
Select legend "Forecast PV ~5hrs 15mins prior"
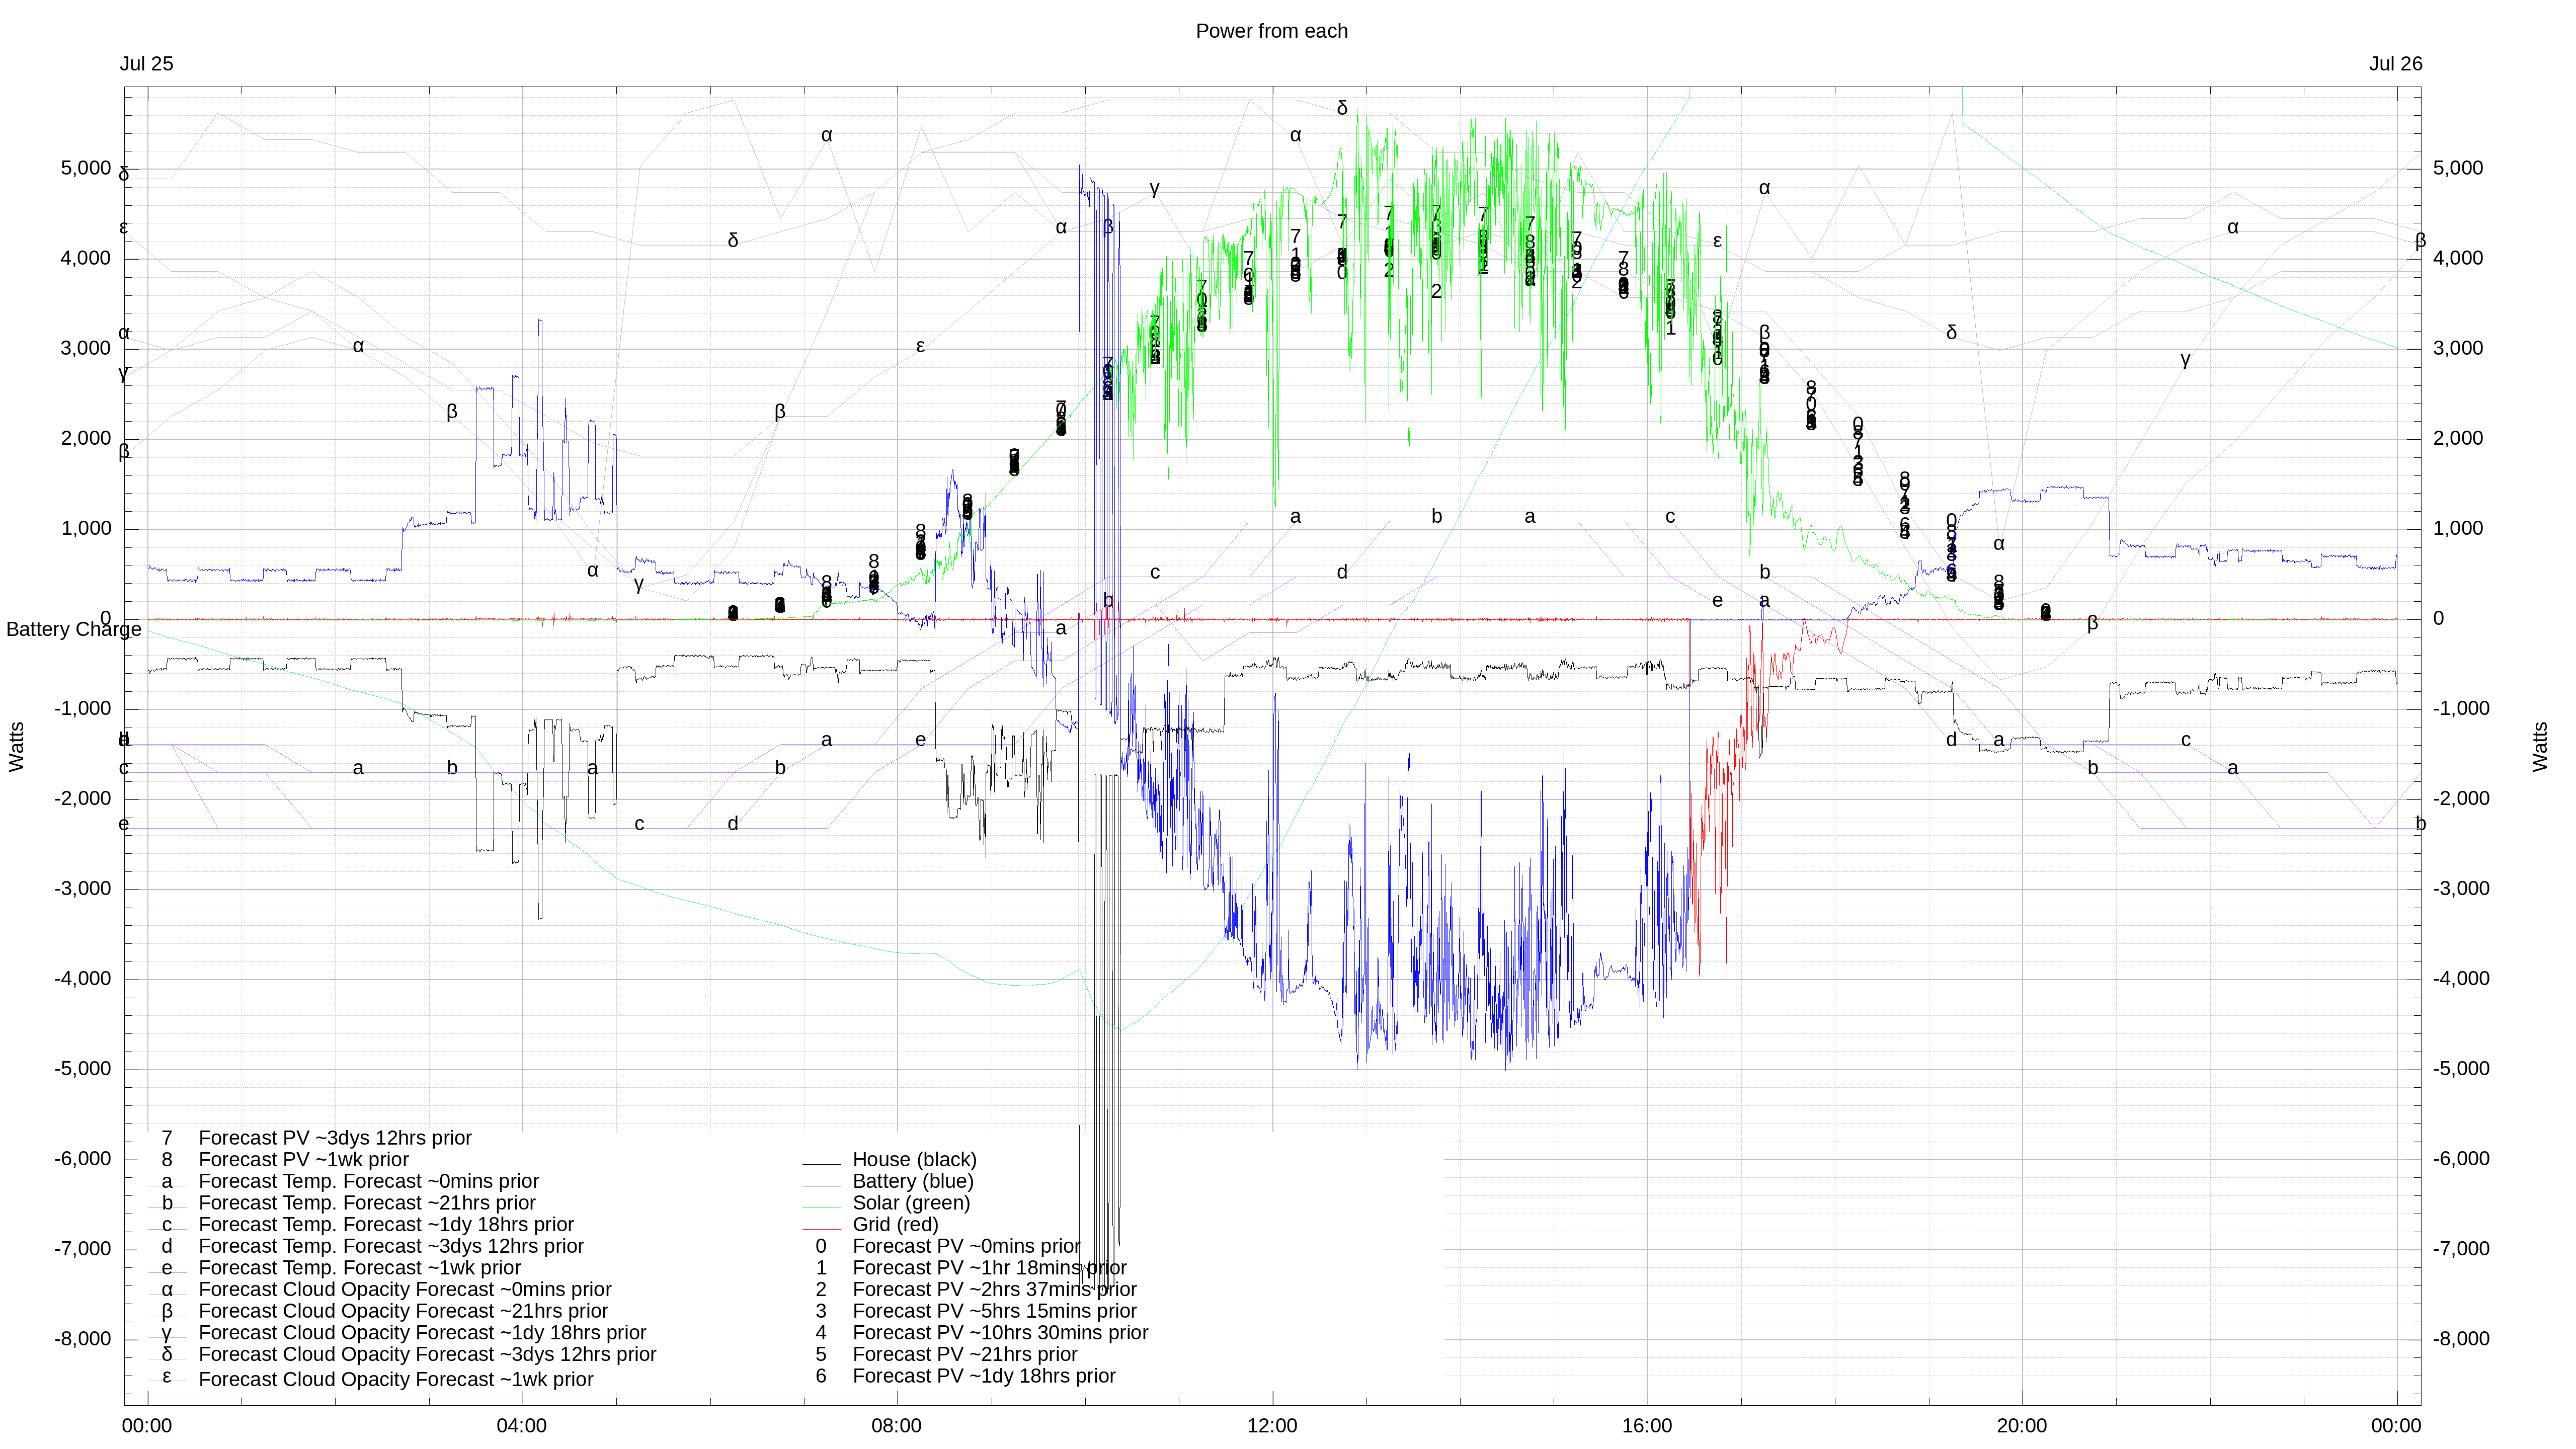(x=994, y=1311)
